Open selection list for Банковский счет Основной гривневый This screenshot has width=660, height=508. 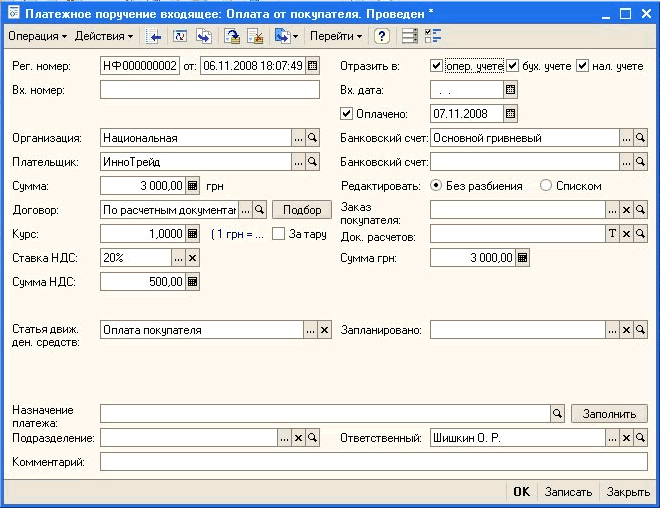627,138
